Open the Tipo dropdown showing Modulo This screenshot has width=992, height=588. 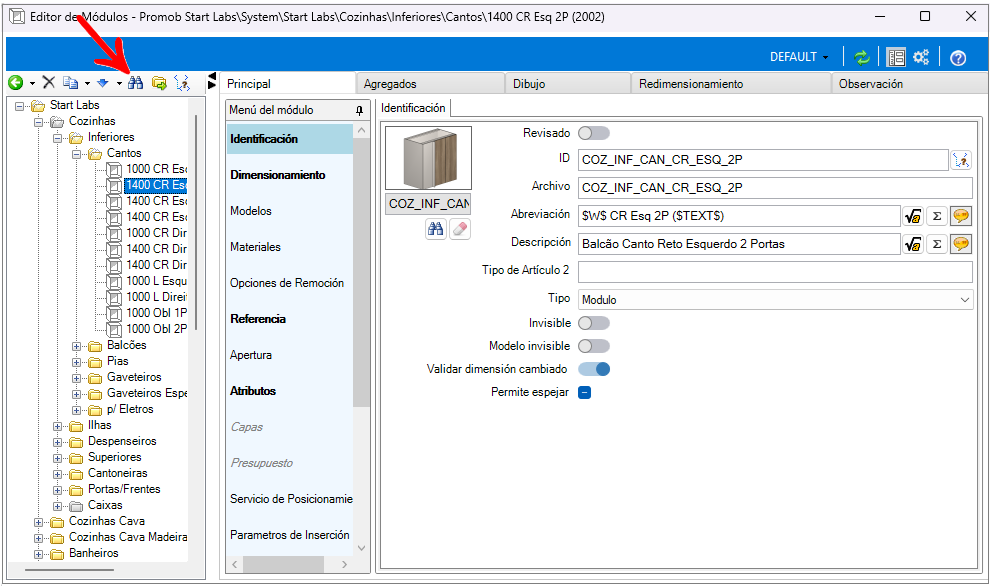(775, 299)
